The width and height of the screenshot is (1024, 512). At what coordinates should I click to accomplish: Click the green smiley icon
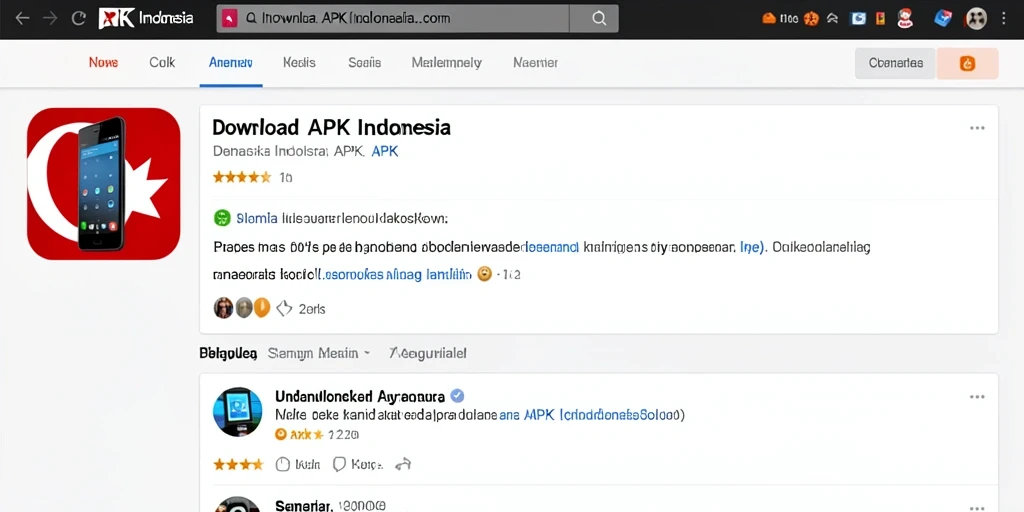click(222, 217)
